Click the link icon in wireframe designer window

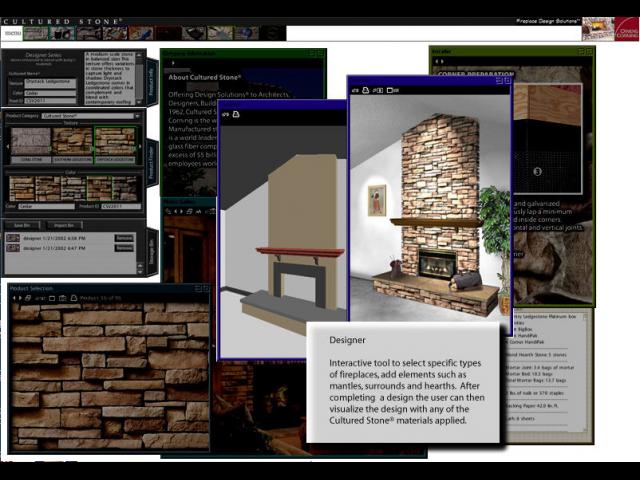pos(225,115)
